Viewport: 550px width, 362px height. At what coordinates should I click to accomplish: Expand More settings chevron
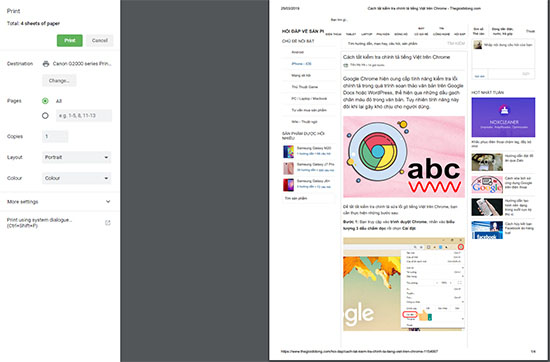[x=108, y=202]
